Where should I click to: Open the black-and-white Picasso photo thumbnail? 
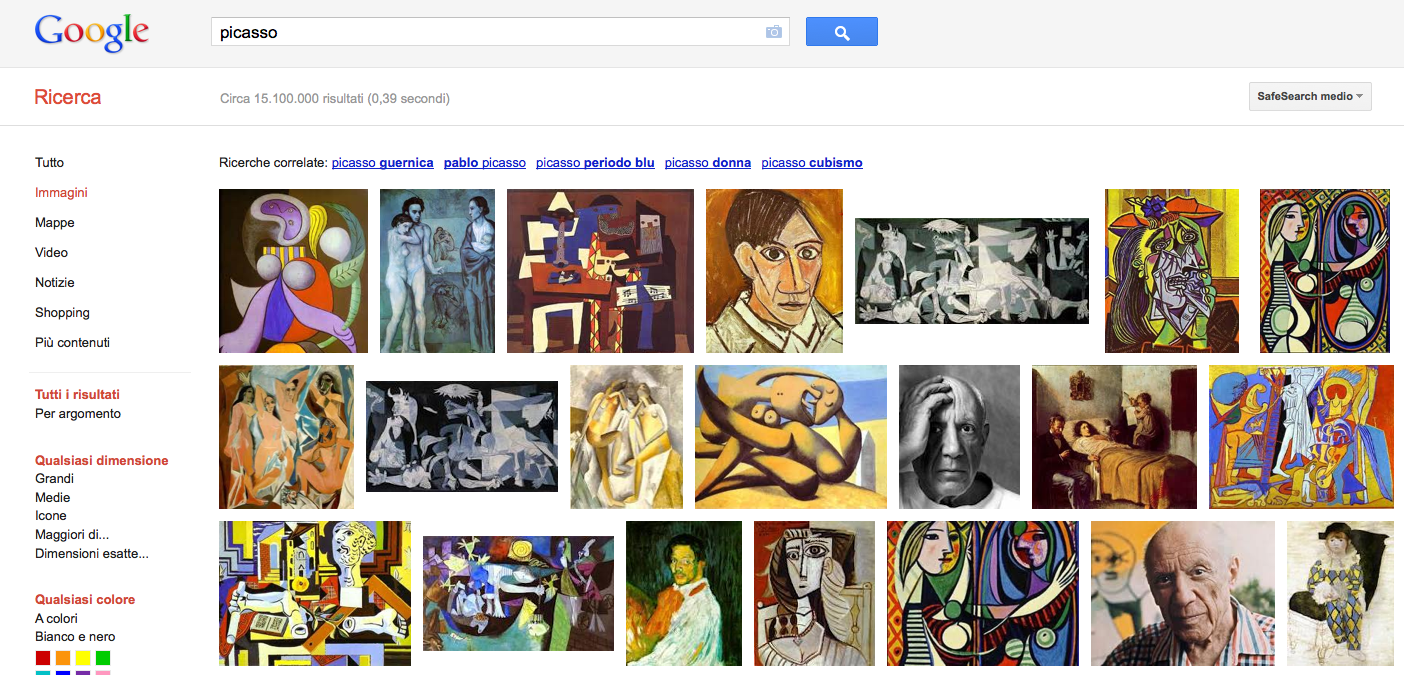click(959, 437)
